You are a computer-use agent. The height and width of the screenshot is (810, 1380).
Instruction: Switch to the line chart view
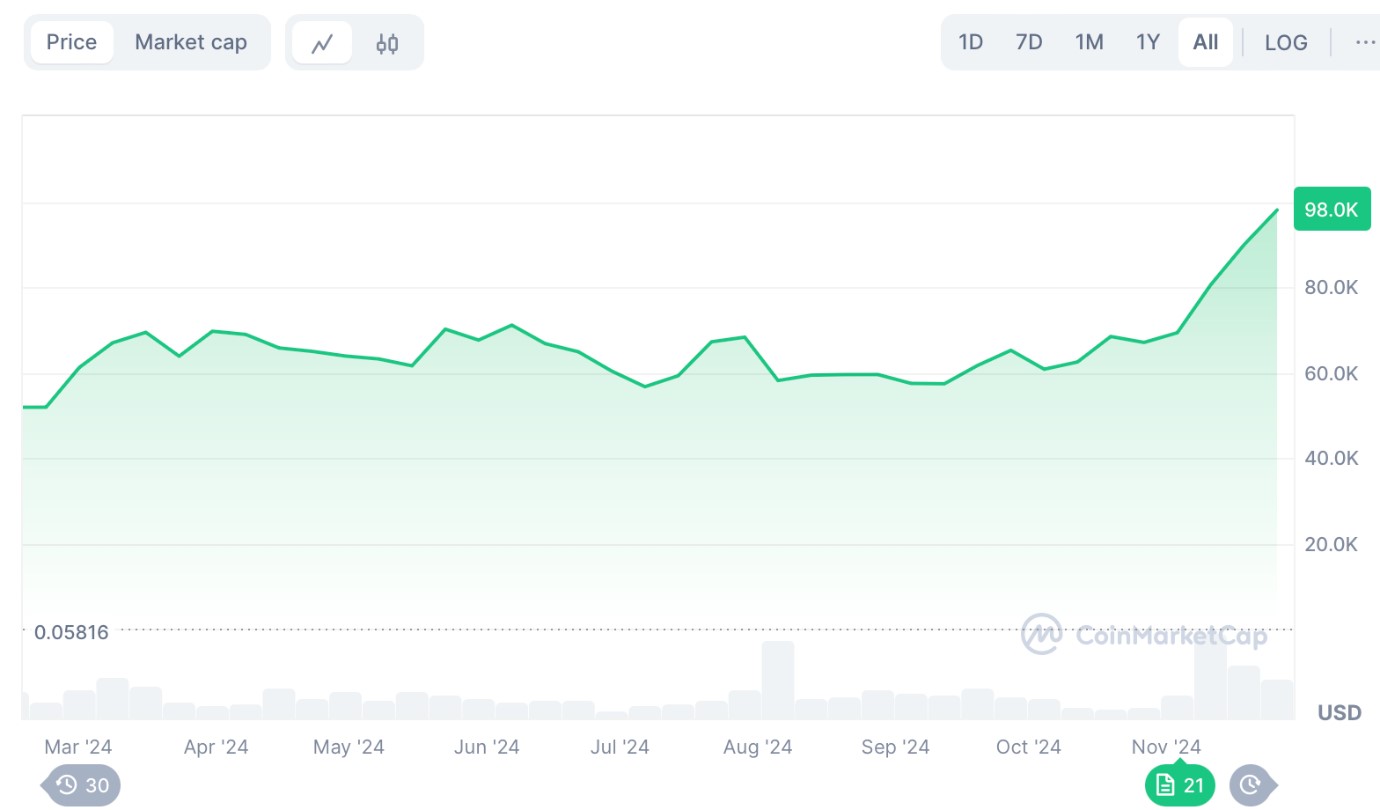coord(322,43)
